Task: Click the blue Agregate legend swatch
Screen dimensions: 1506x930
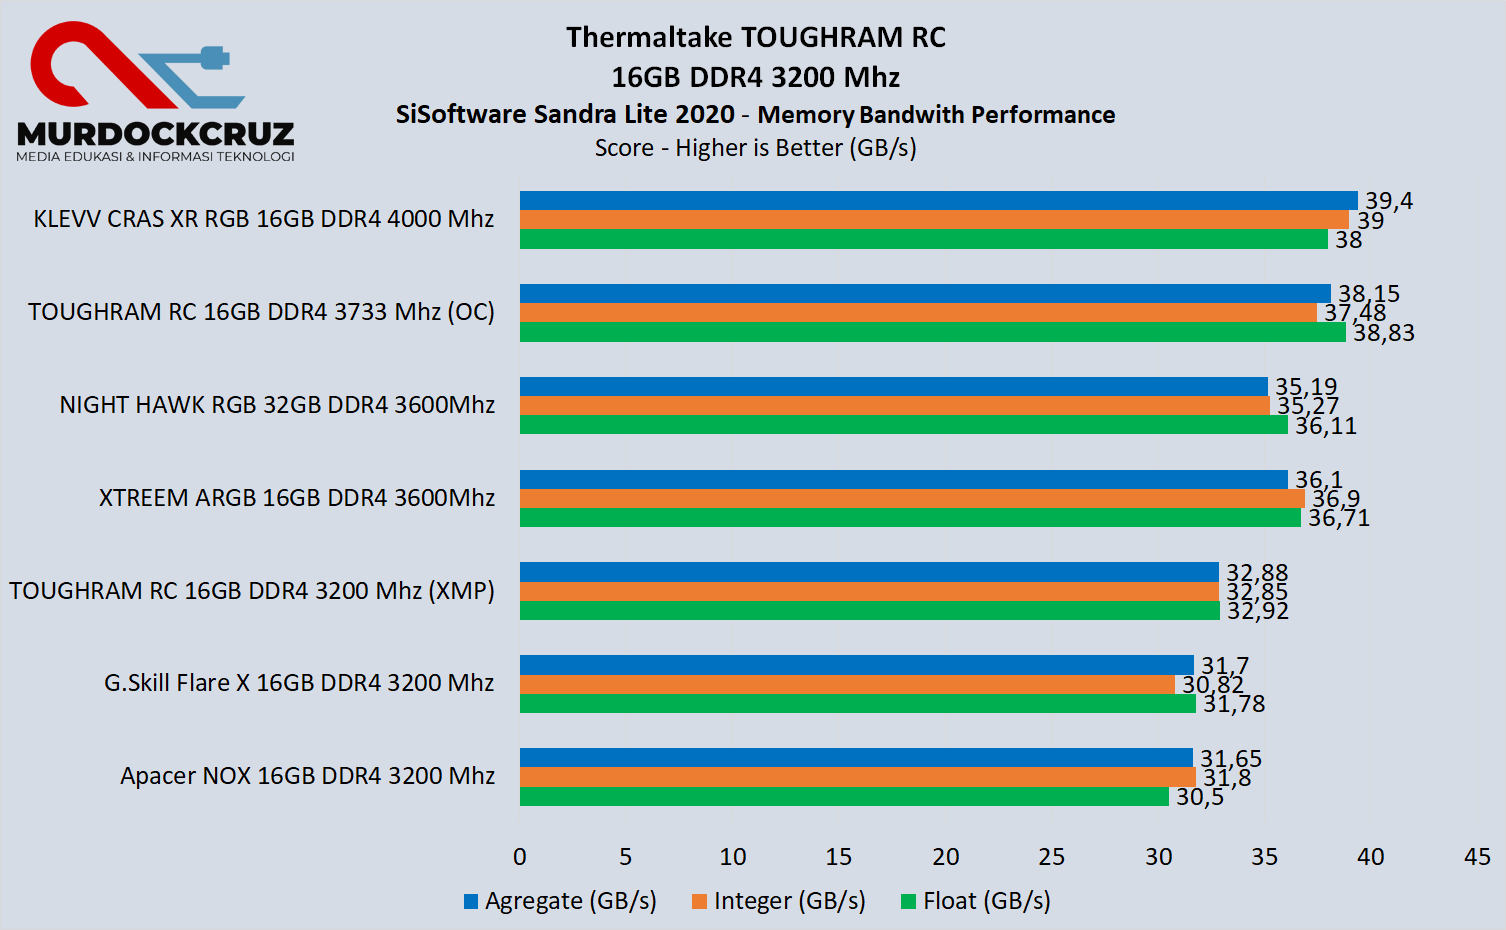Action: pos(471,902)
